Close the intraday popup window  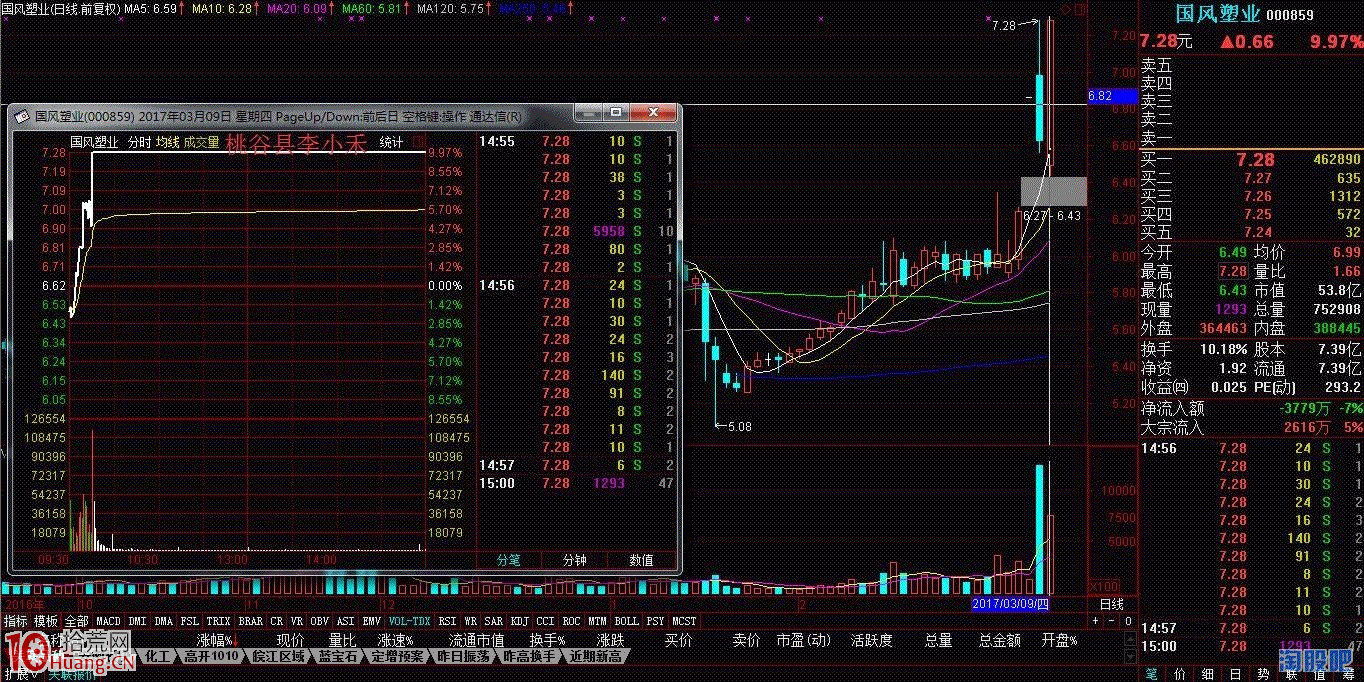pos(653,112)
